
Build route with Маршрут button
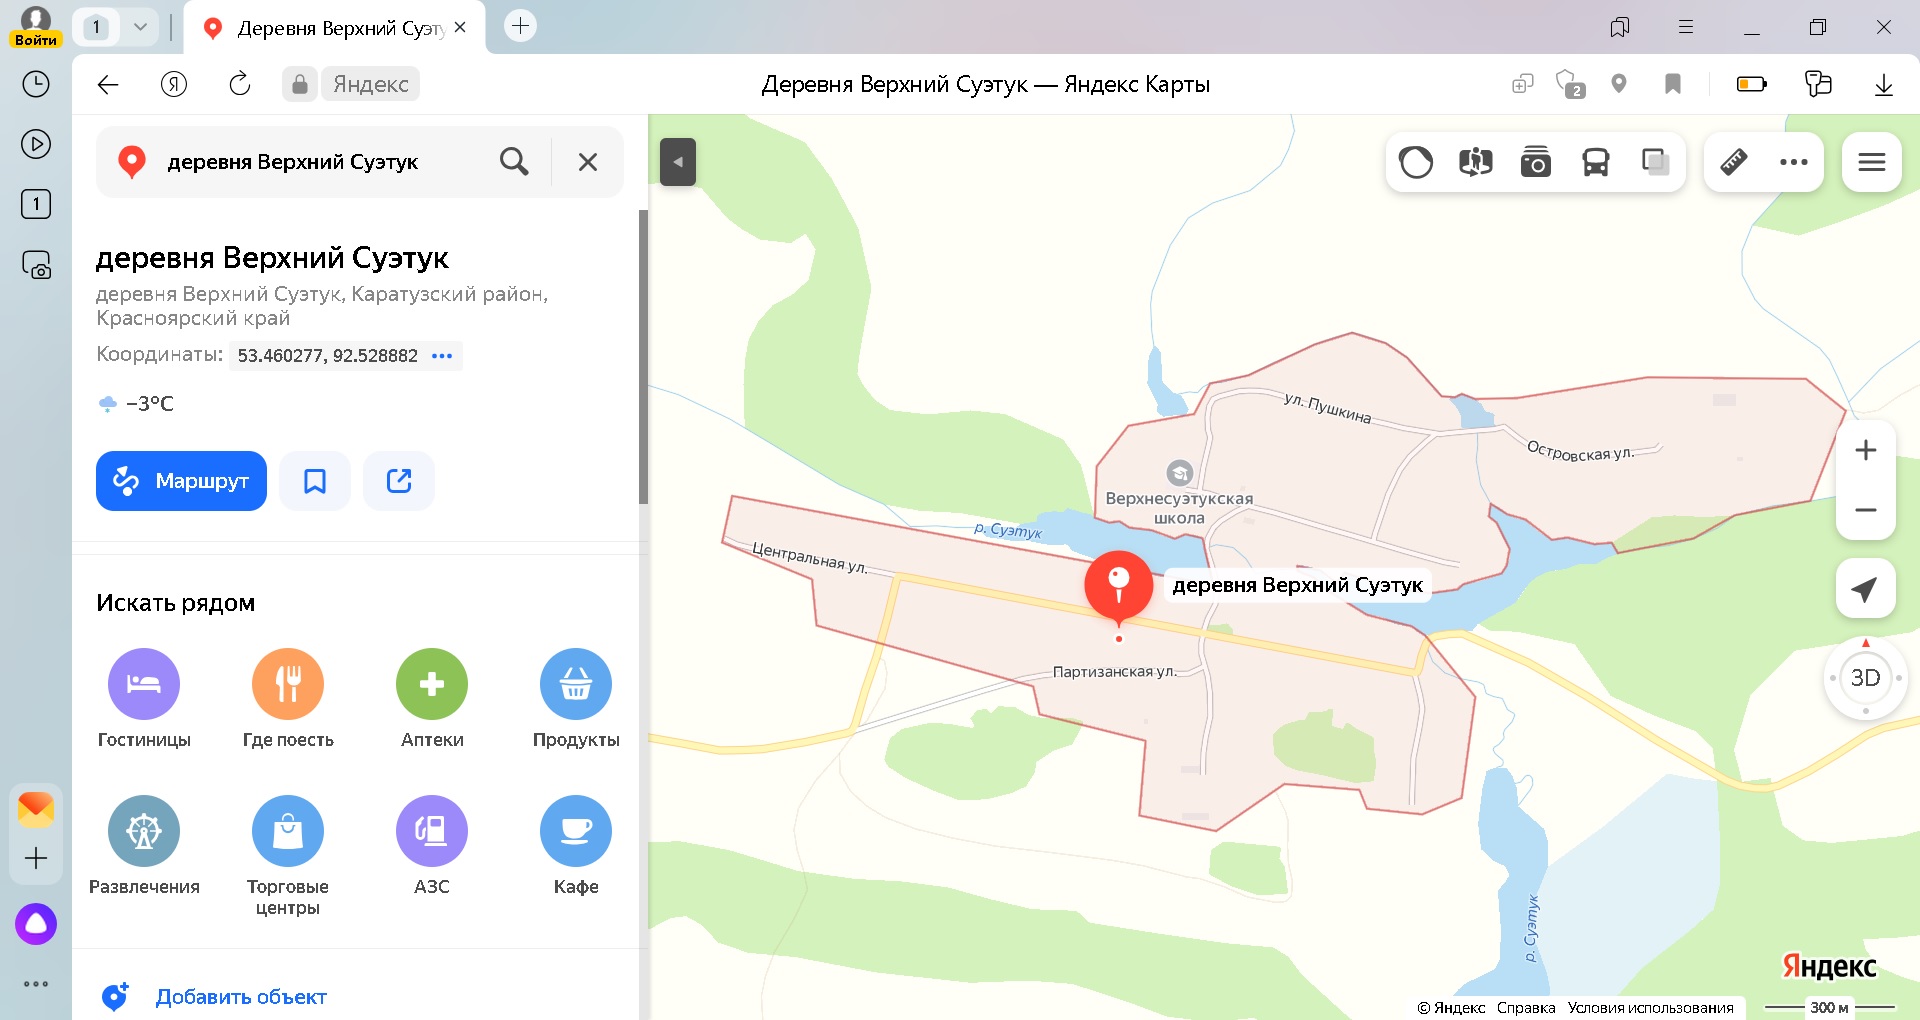181,481
